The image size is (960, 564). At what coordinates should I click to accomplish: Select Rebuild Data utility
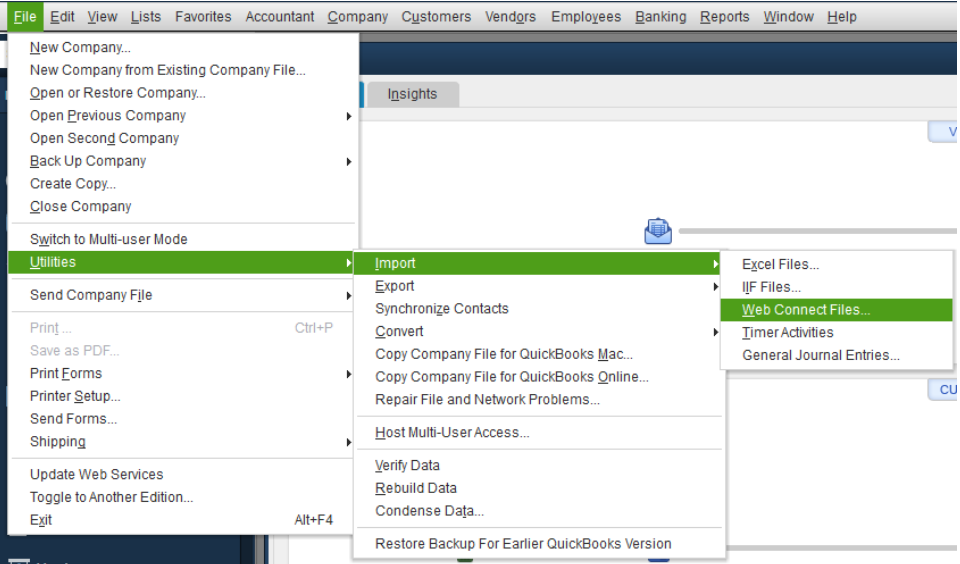coord(539,488)
